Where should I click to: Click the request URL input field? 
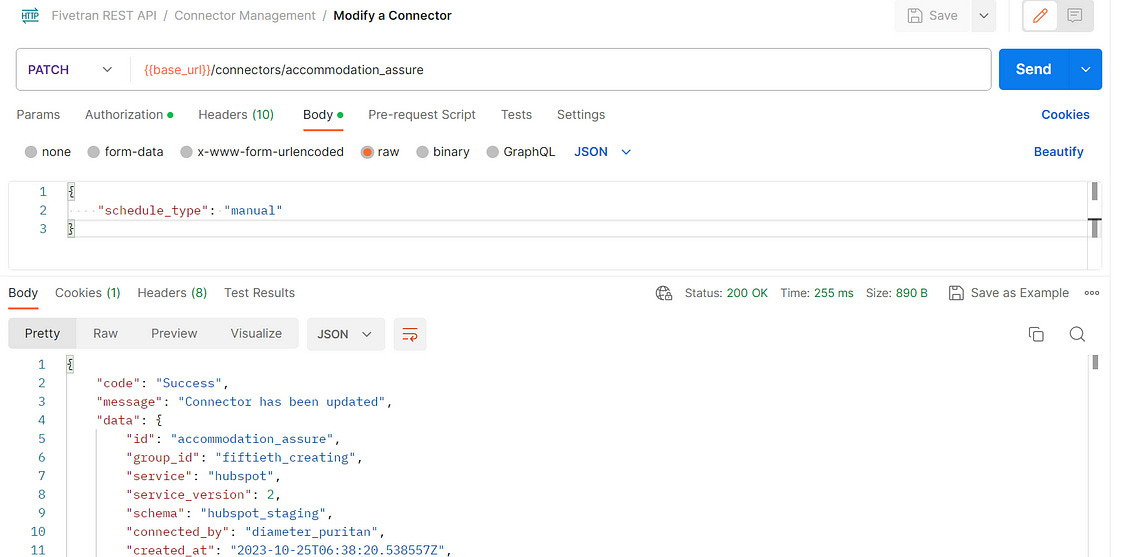560,70
